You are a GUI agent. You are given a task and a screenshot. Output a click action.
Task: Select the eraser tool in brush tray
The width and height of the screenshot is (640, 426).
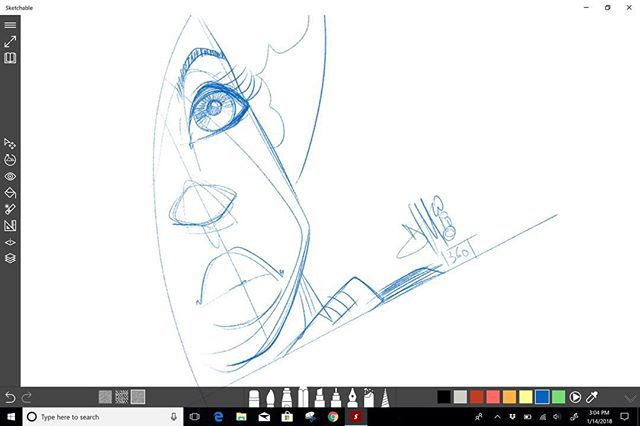point(254,399)
